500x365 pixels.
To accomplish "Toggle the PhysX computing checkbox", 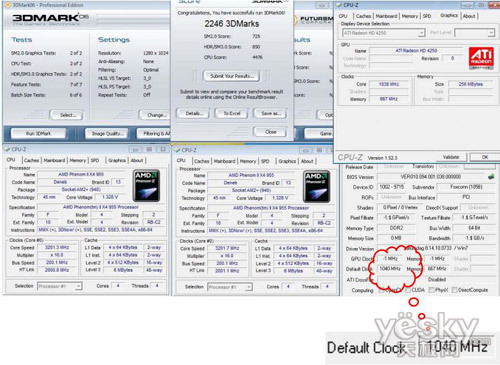I will 431,290.
